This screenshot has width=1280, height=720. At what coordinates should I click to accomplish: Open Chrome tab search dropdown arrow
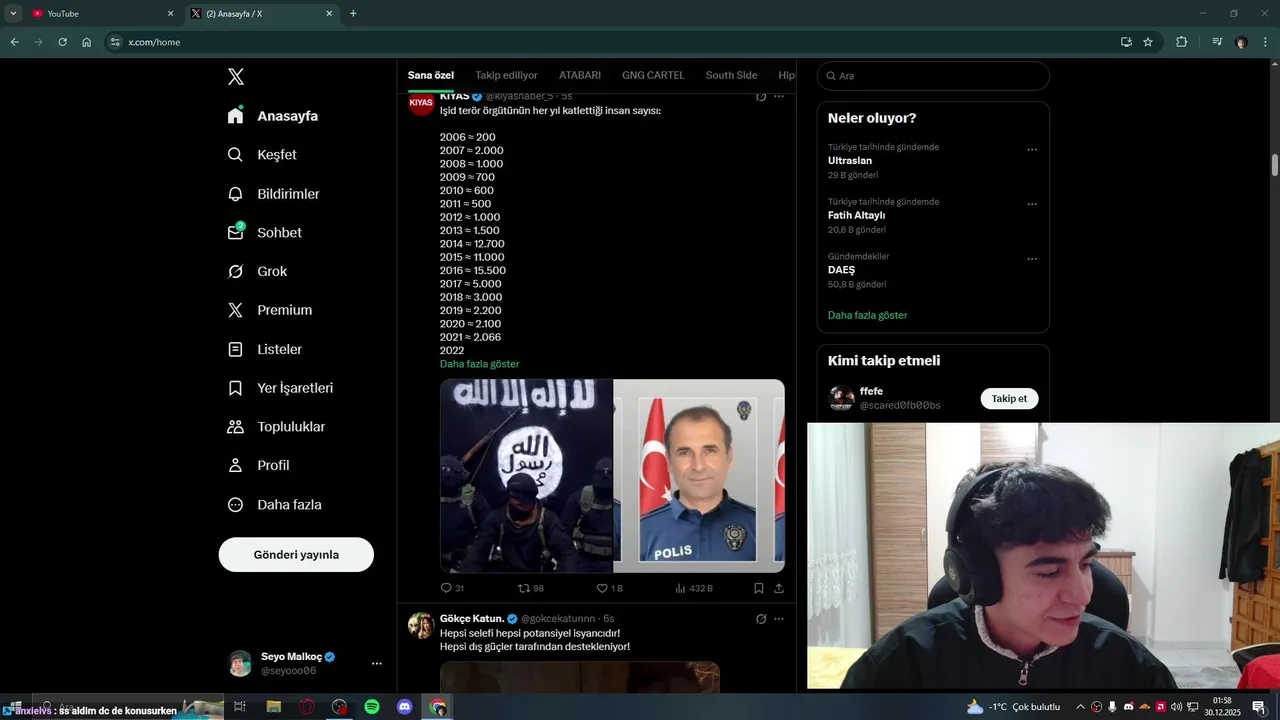[x=13, y=13]
